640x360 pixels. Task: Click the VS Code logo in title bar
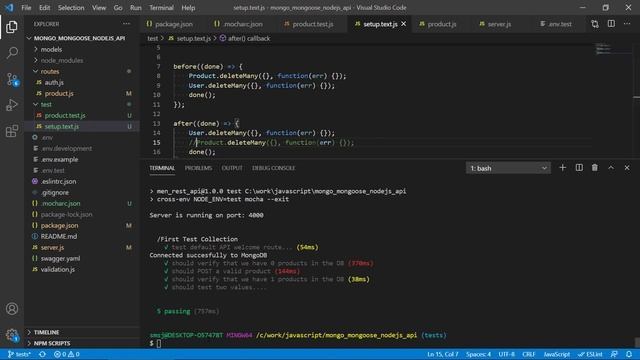tap(9, 7)
